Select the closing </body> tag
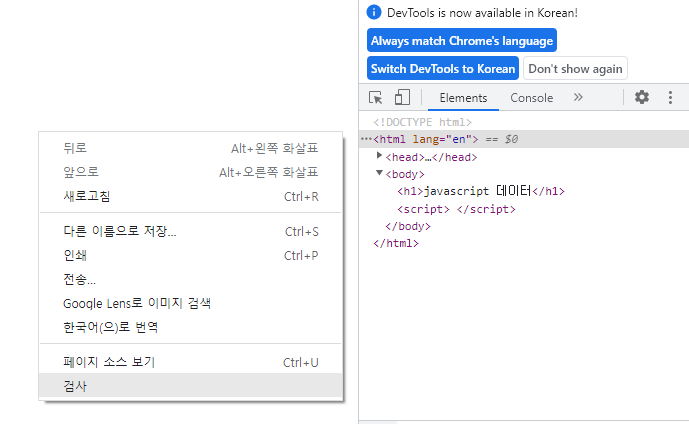Screen dimensions: 689x424 click(408, 226)
